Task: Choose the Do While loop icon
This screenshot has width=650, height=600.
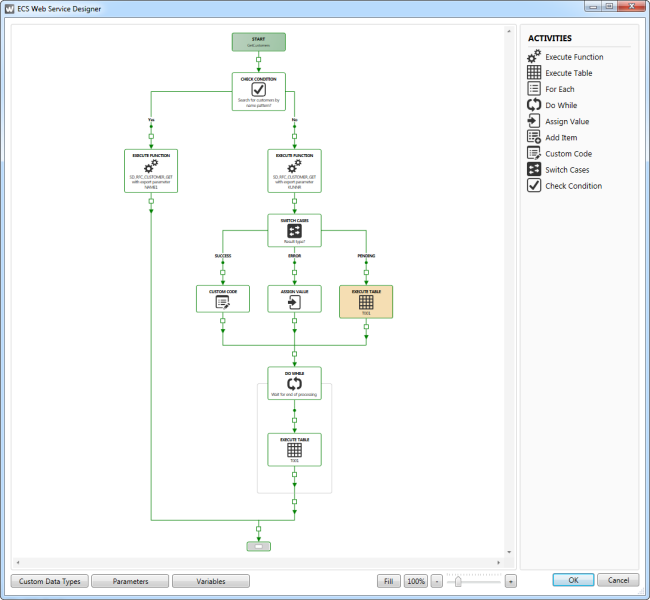Action: (x=534, y=105)
